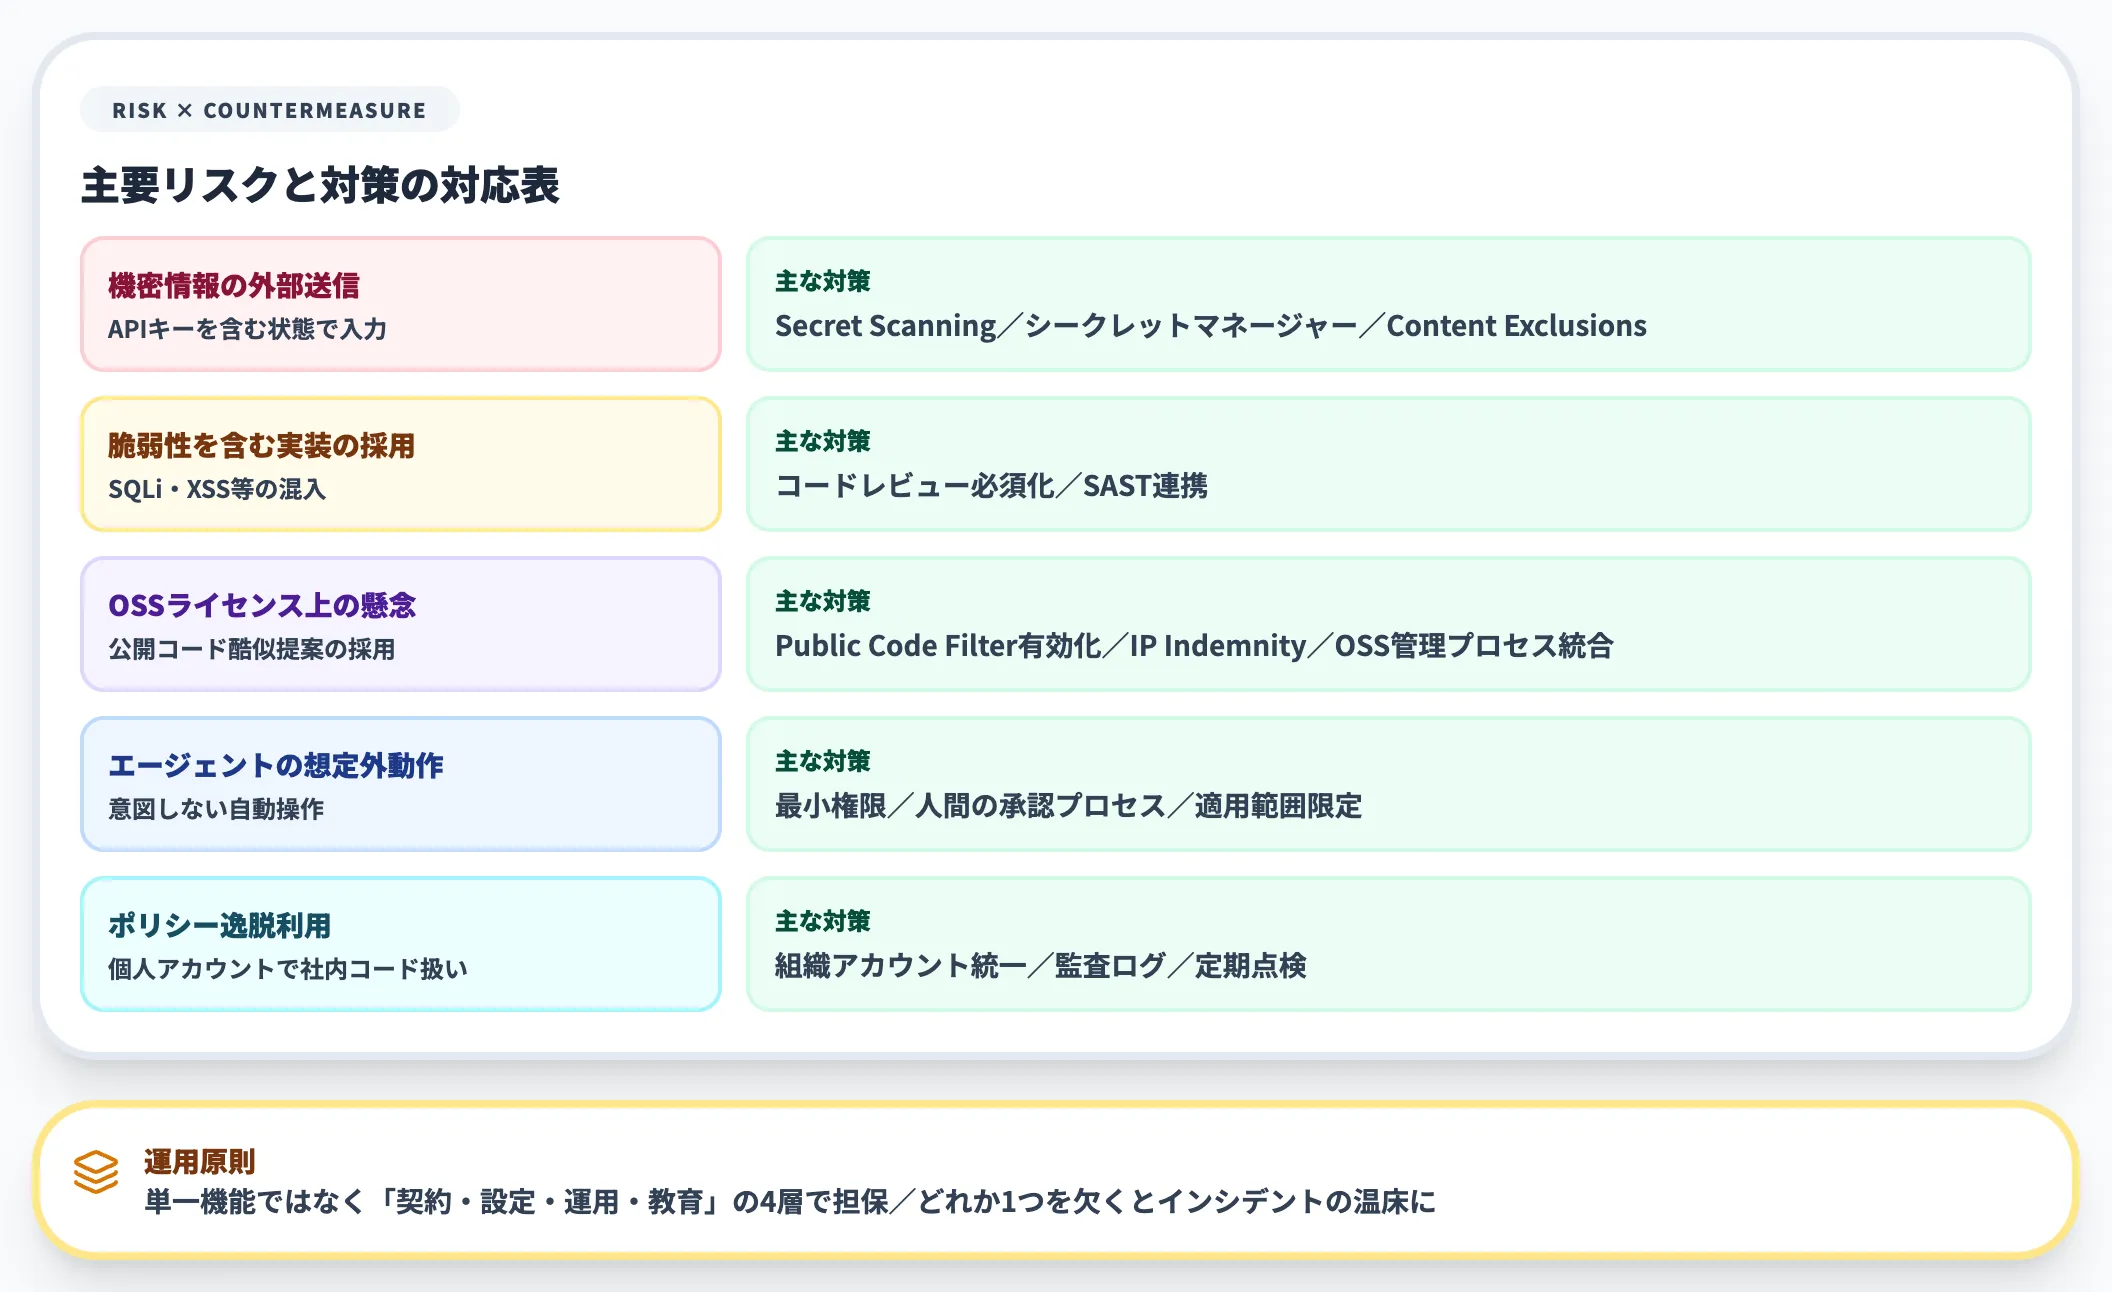Image resolution: width=2112 pixels, height=1292 pixels.
Task: Click the RISK × COUNTERMEASURE badge
Action: (x=268, y=110)
